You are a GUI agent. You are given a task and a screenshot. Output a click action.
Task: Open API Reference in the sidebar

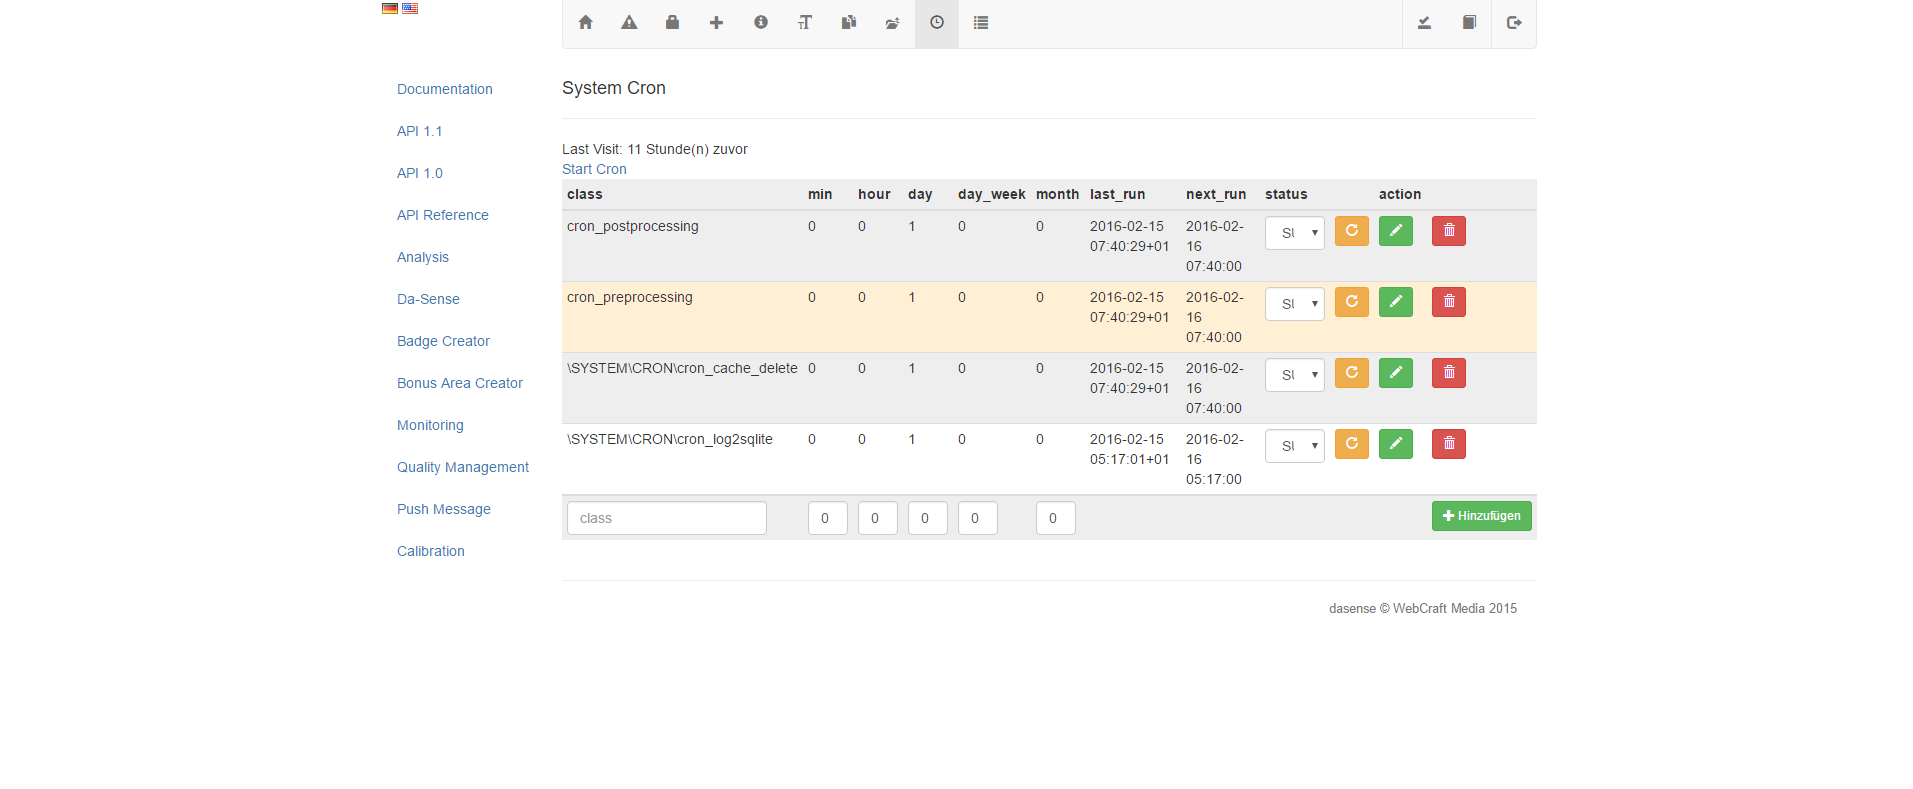click(442, 215)
